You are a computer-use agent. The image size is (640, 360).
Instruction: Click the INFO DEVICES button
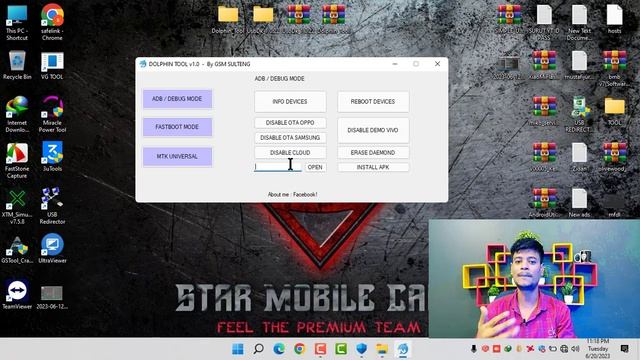click(290, 102)
